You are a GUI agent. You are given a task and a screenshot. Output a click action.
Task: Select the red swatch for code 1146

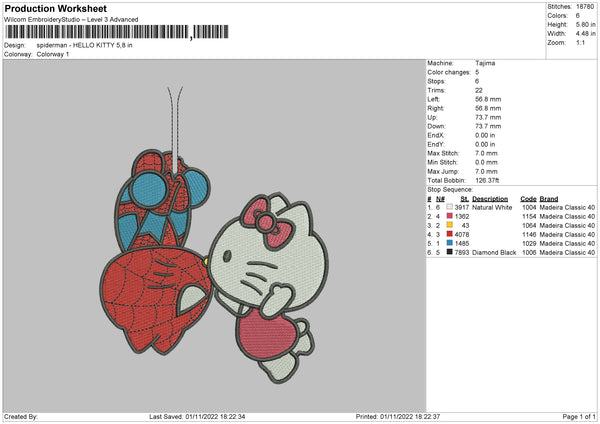coord(449,234)
